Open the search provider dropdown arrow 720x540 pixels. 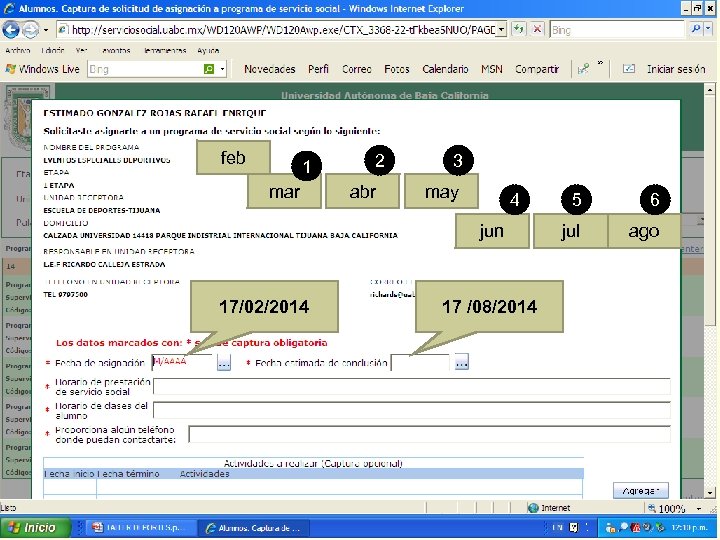coord(708,30)
